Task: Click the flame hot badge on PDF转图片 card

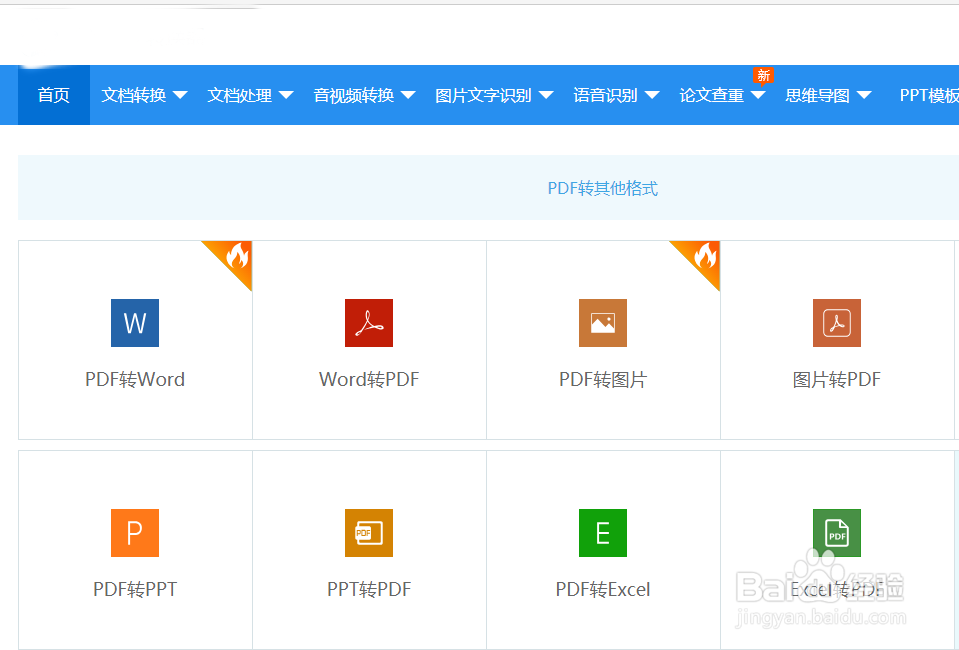Action: click(x=703, y=258)
